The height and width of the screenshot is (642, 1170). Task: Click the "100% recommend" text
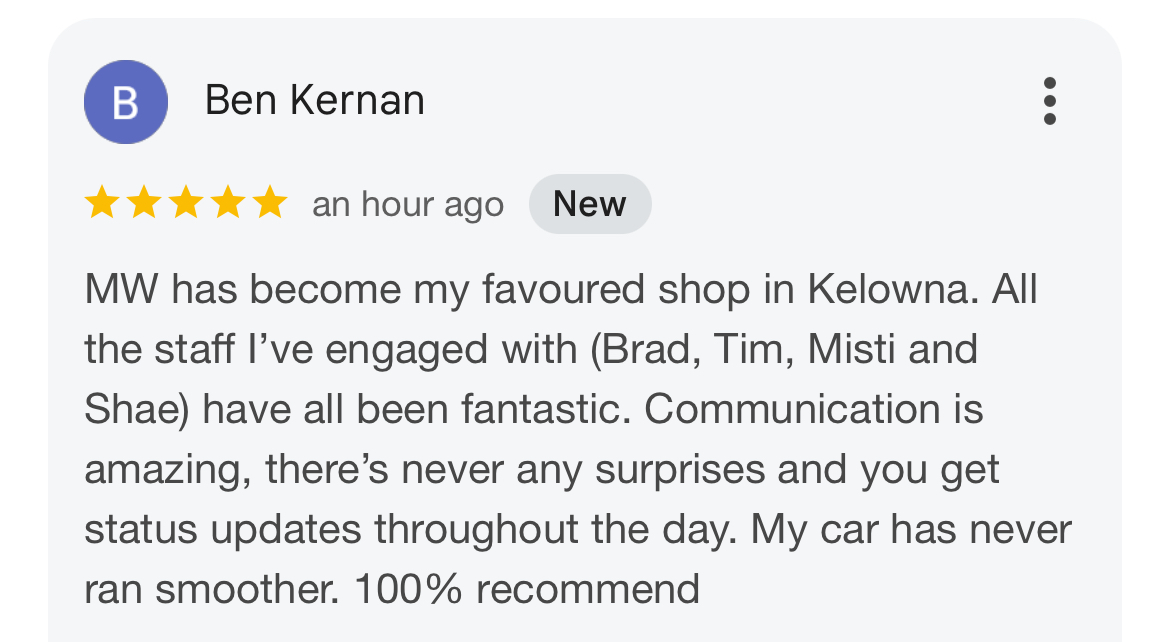(x=527, y=590)
